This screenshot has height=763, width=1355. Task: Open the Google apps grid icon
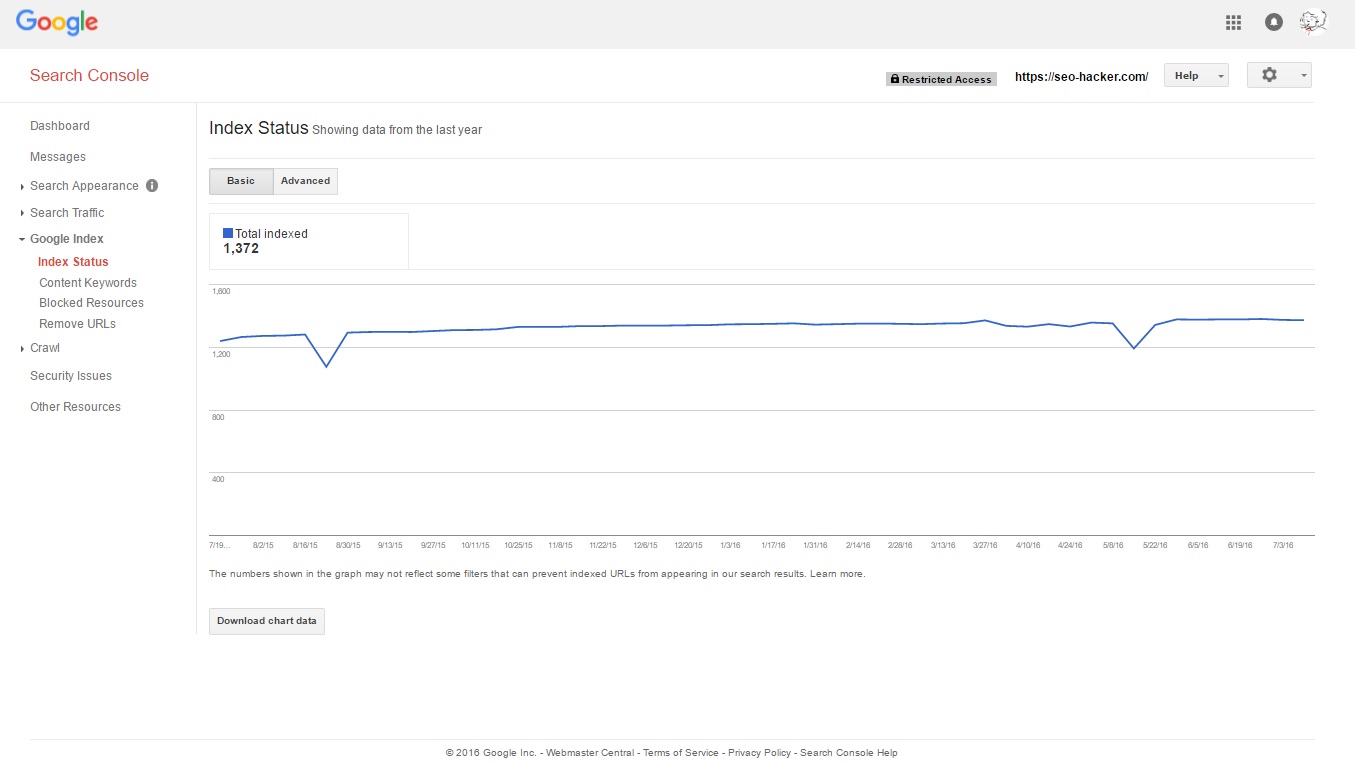click(x=1233, y=22)
